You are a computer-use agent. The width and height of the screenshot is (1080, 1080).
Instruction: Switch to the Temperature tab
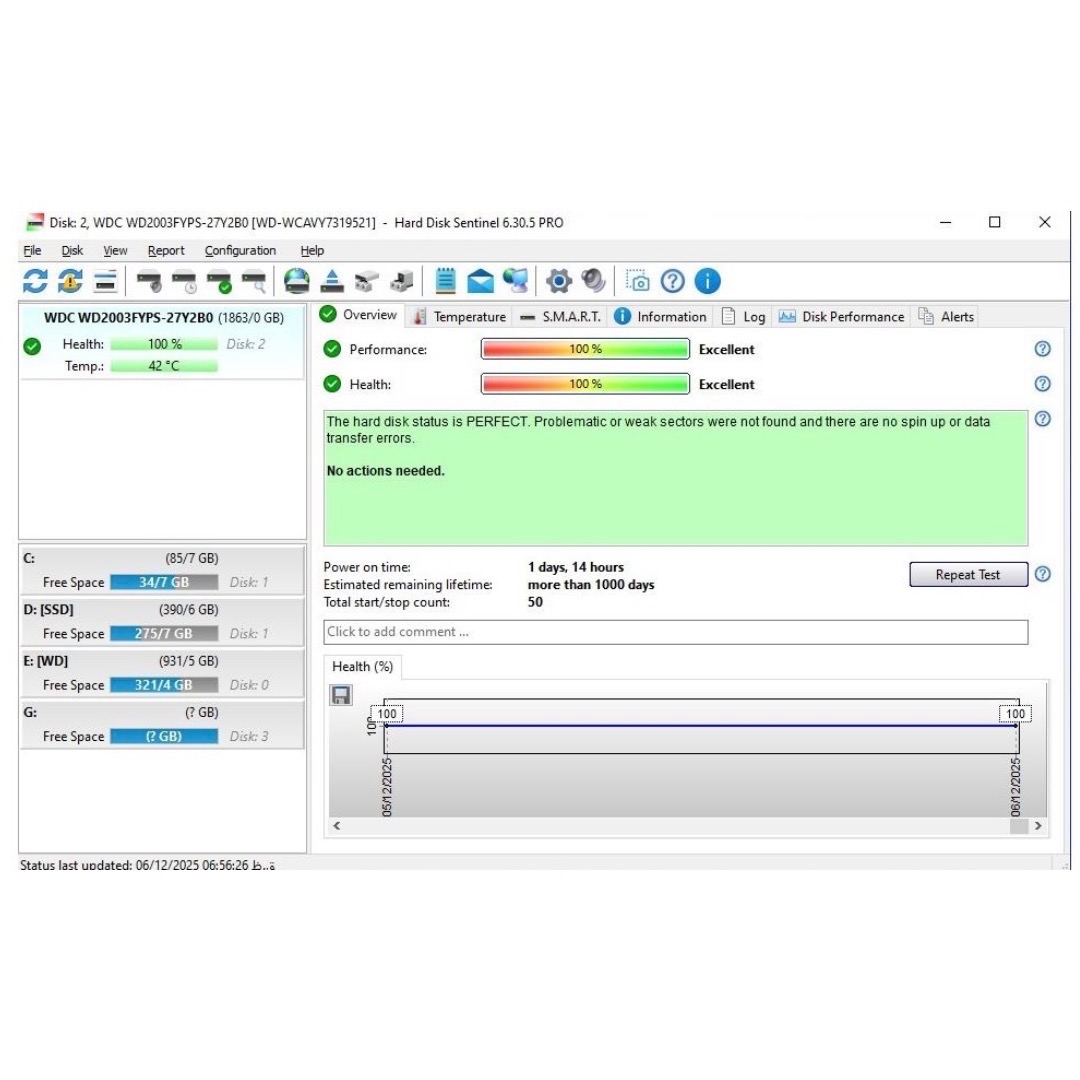[x=460, y=317]
